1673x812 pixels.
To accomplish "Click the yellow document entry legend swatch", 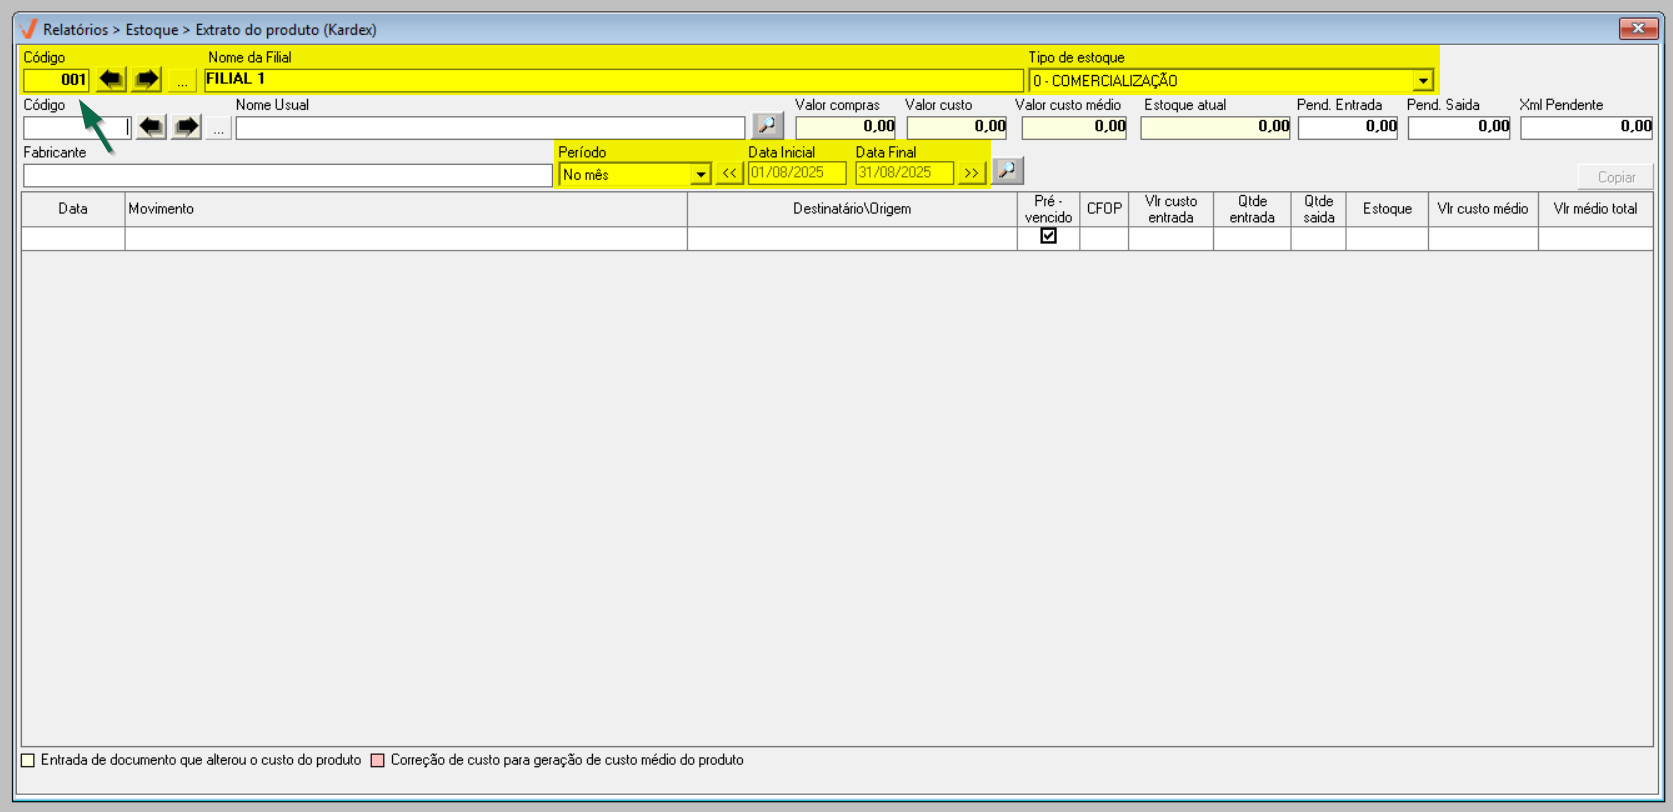I will pyautogui.click(x=28, y=761).
